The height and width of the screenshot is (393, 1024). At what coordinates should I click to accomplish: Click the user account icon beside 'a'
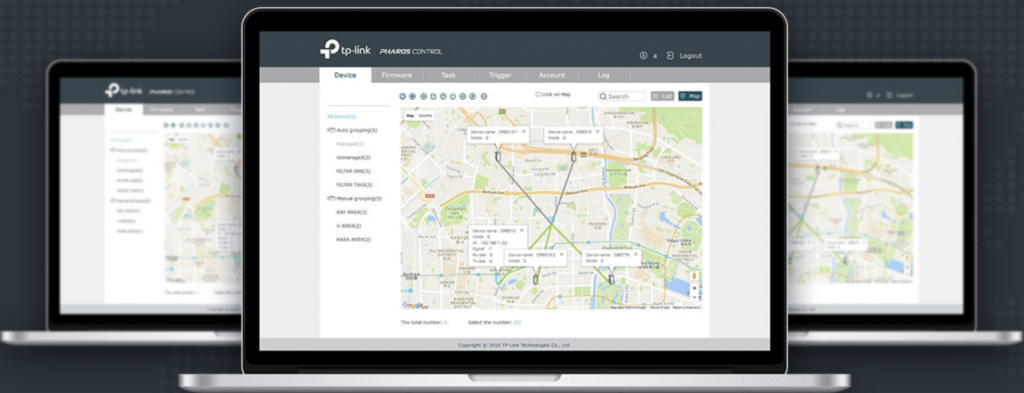click(643, 56)
